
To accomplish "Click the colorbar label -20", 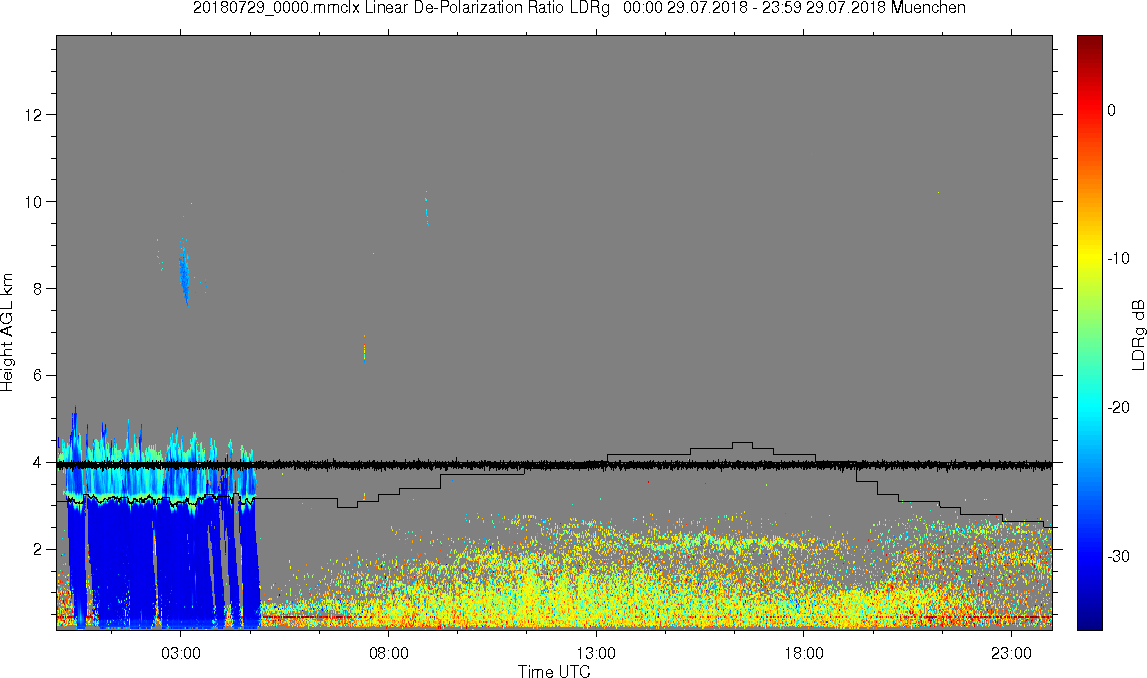I will [x=1118, y=407].
